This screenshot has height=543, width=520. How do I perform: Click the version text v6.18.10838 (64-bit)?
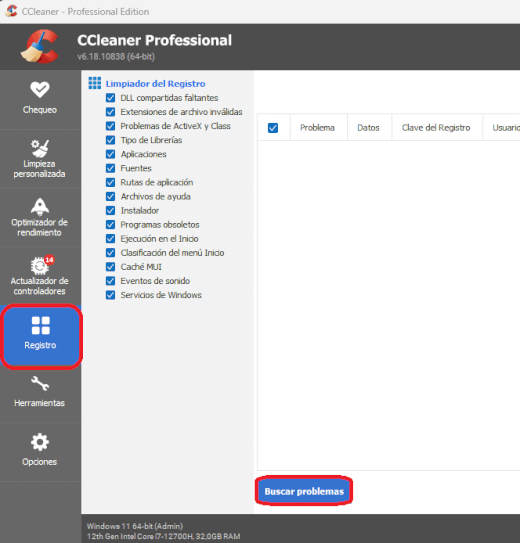click(116, 56)
